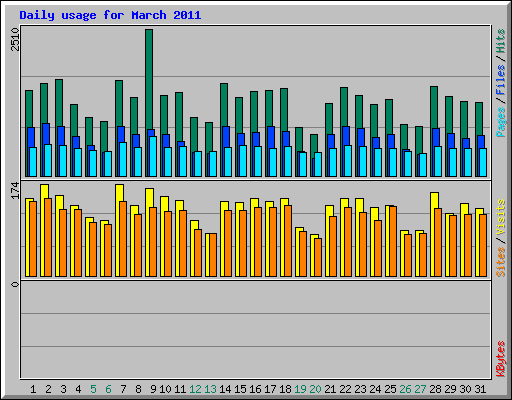Click the day 7 label on the x-axis
Screen dimensions: 512x400
(123, 389)
